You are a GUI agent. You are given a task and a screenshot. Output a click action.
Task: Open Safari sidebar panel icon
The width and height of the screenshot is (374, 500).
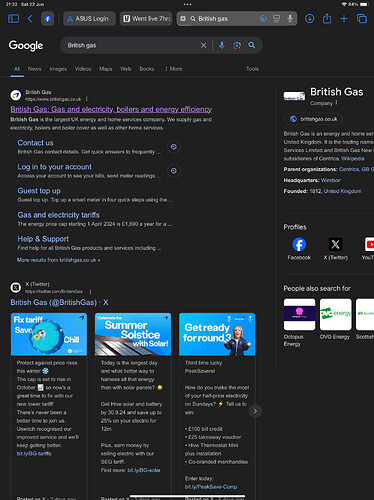coord(13,19)
